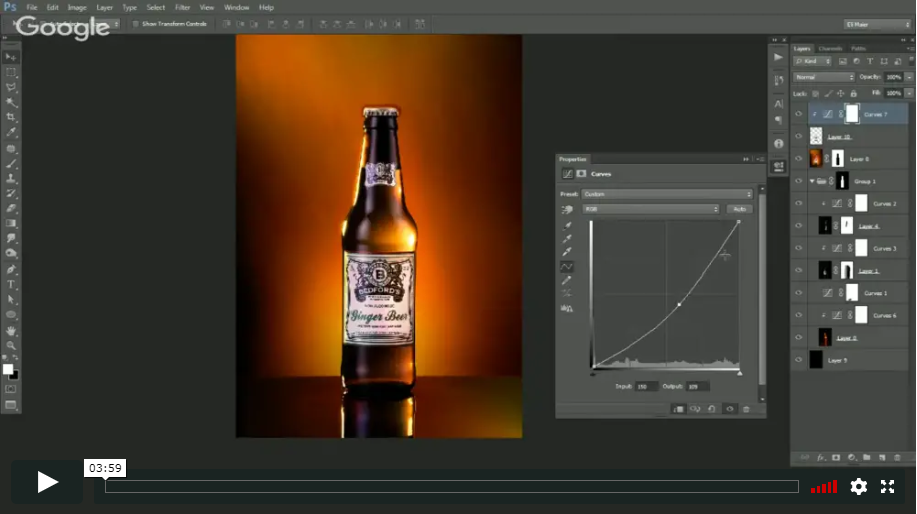Viewport: 917px width, 514px height.
Task: Select the Pen tool
Action: pos(11,269)
